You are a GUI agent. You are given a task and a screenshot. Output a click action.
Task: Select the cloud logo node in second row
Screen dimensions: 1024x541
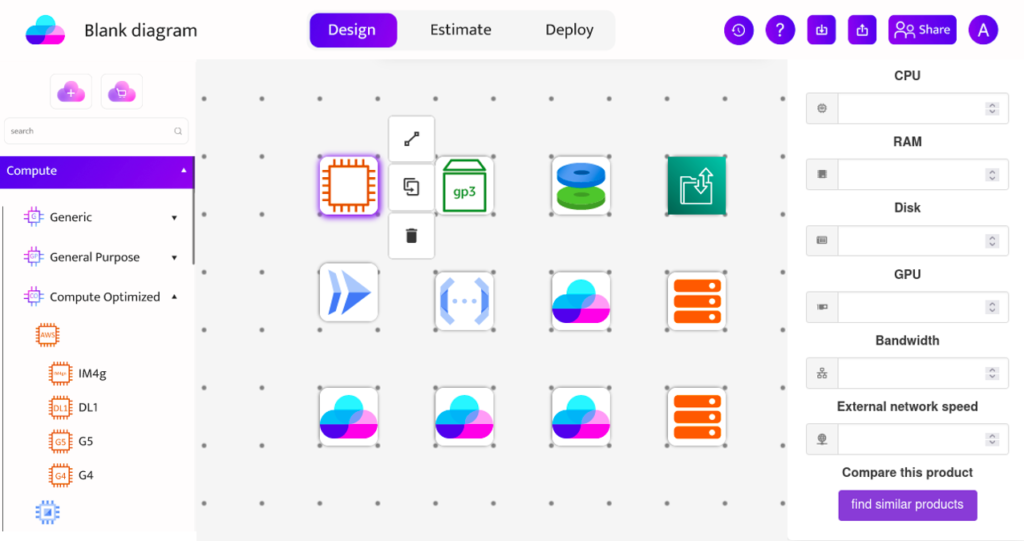(x=581, y=301)
